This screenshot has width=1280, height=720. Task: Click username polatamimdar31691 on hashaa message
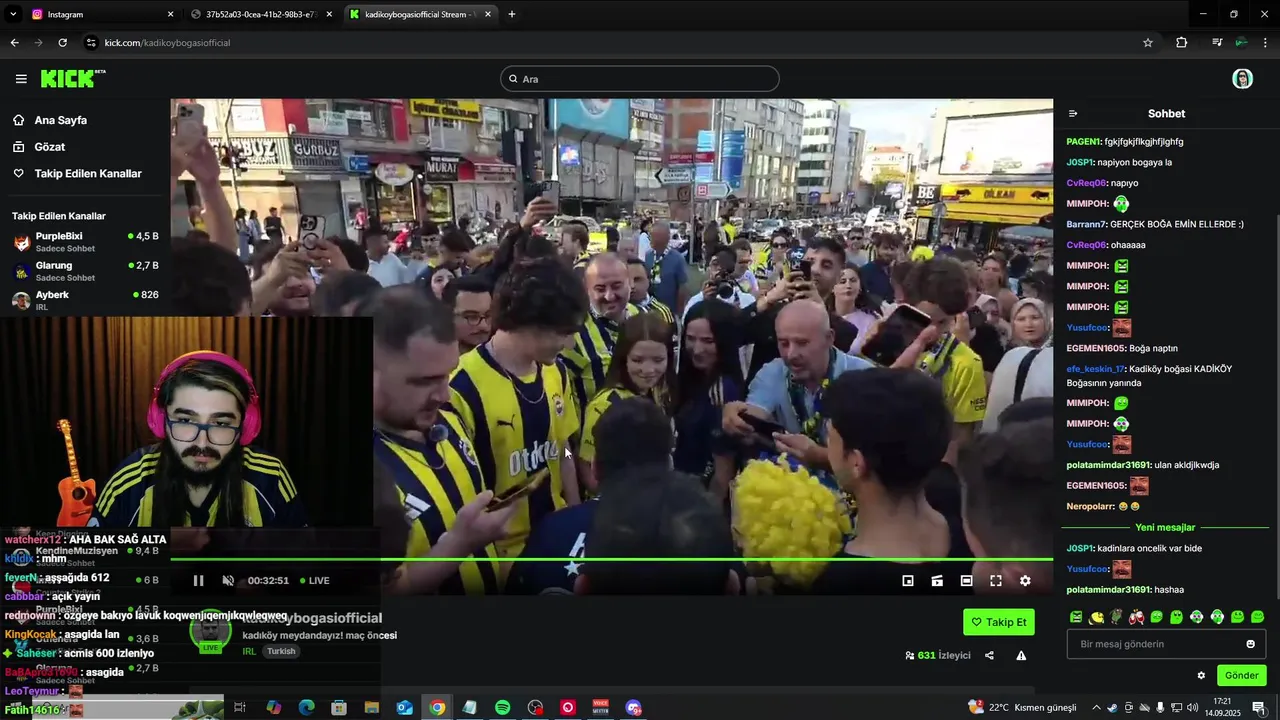click(x=1109, y=590)
